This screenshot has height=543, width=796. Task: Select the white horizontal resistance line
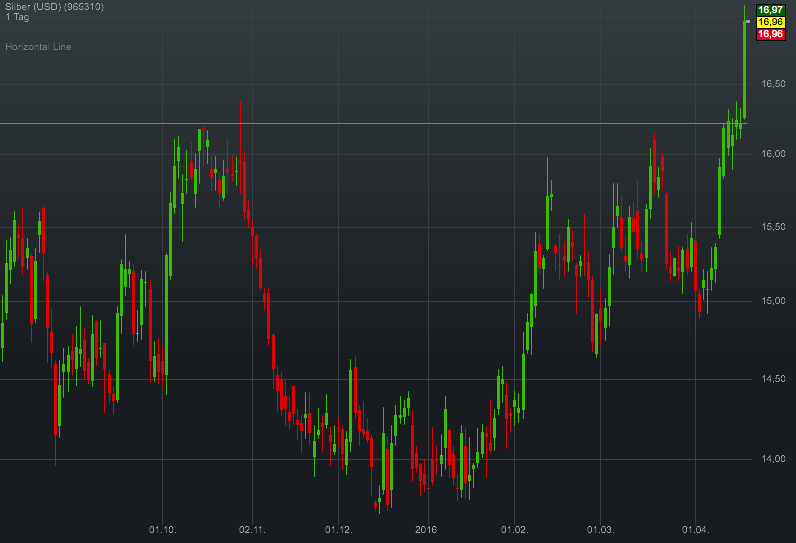pos(373,123)
